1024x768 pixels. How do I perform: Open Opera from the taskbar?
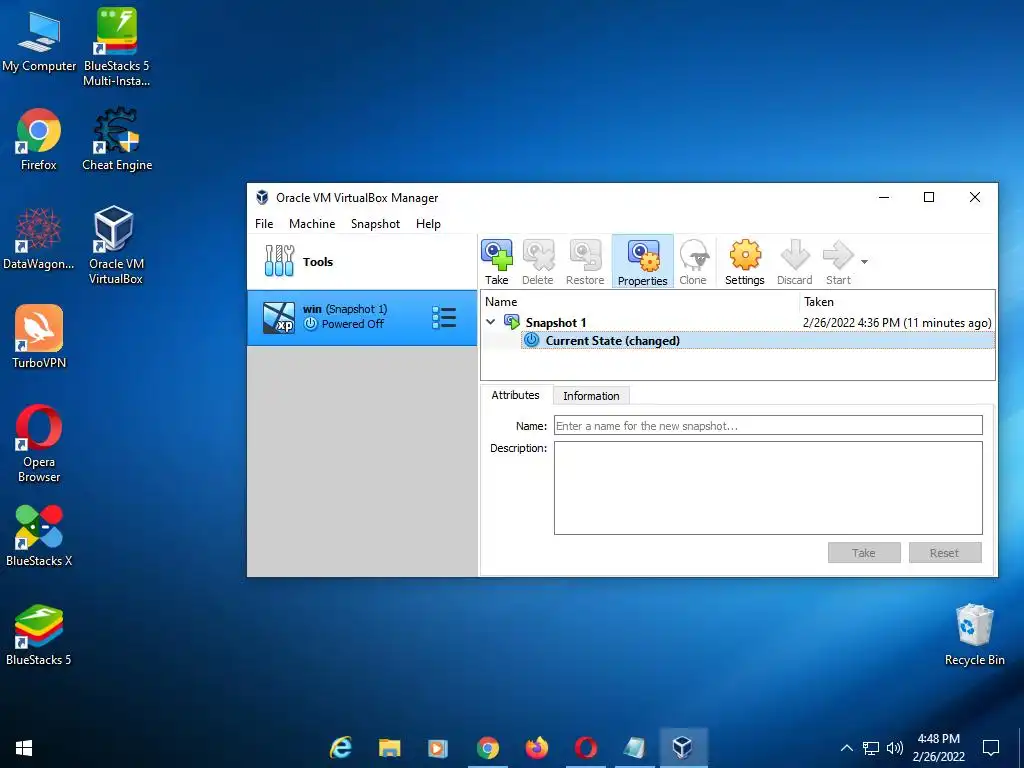585,748
